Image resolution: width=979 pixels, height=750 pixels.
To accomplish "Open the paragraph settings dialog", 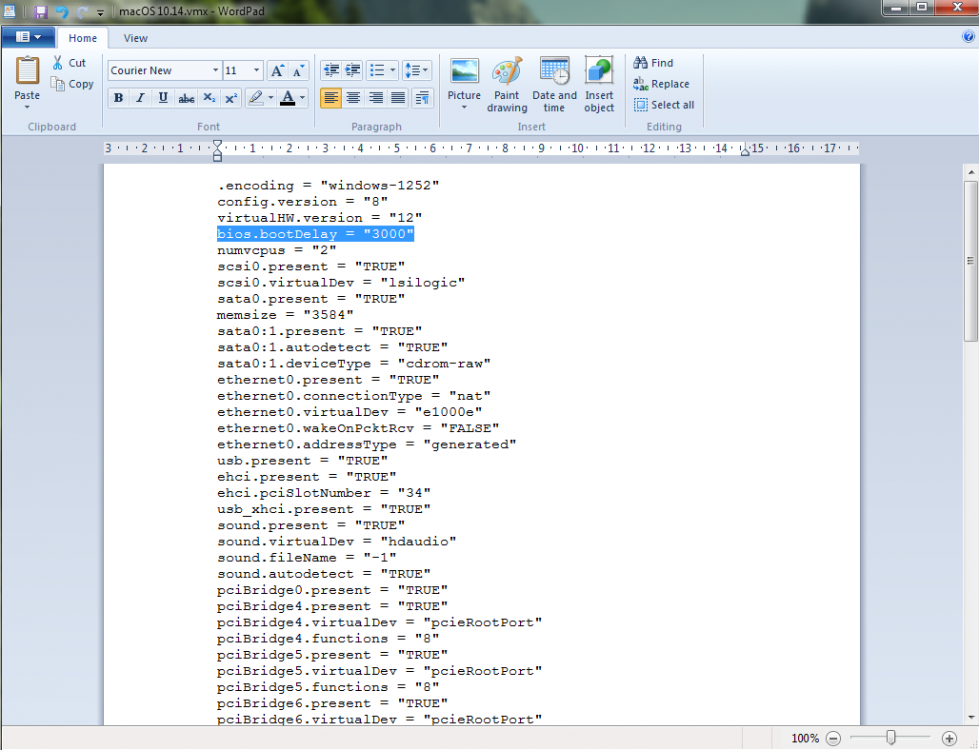I will pos(423,98).
